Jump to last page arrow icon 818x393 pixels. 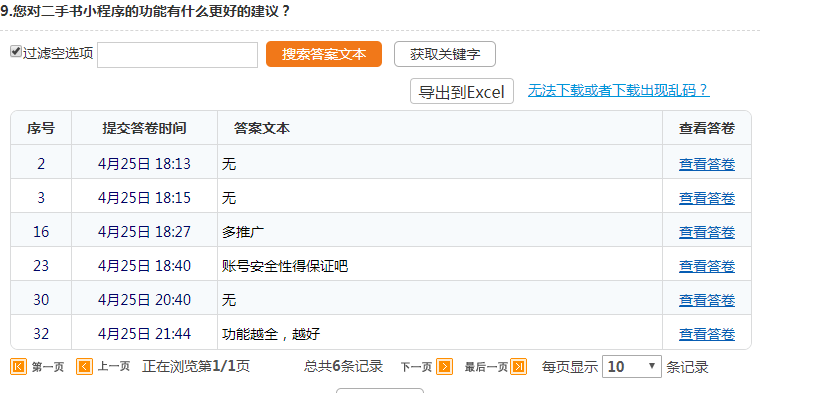point(519,367)
